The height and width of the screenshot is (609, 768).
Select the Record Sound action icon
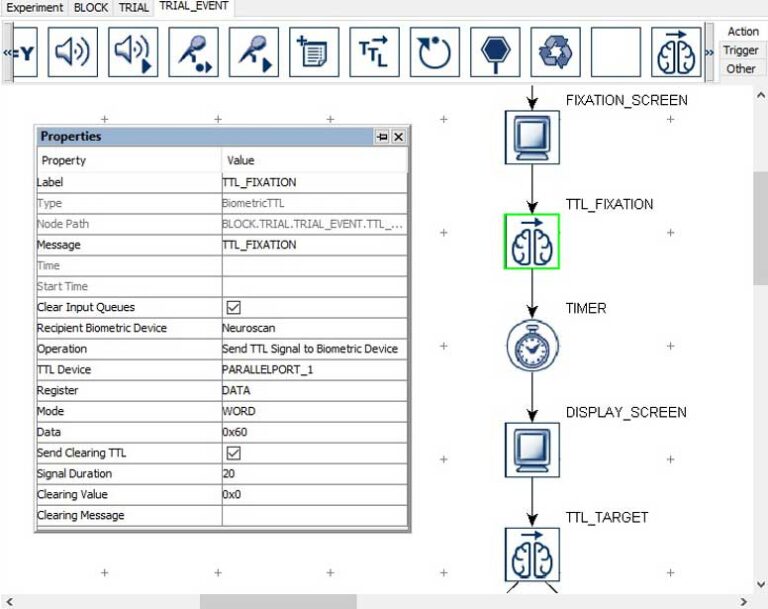193,52
